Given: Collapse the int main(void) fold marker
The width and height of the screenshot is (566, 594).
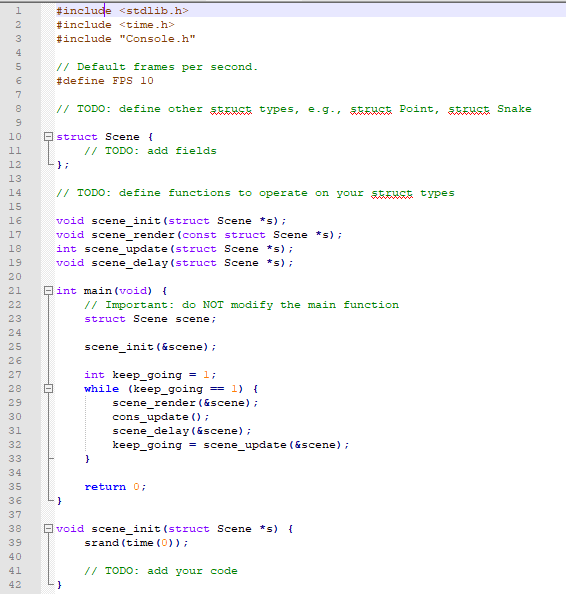Looking at the screenshot, I should click(48, 291).
